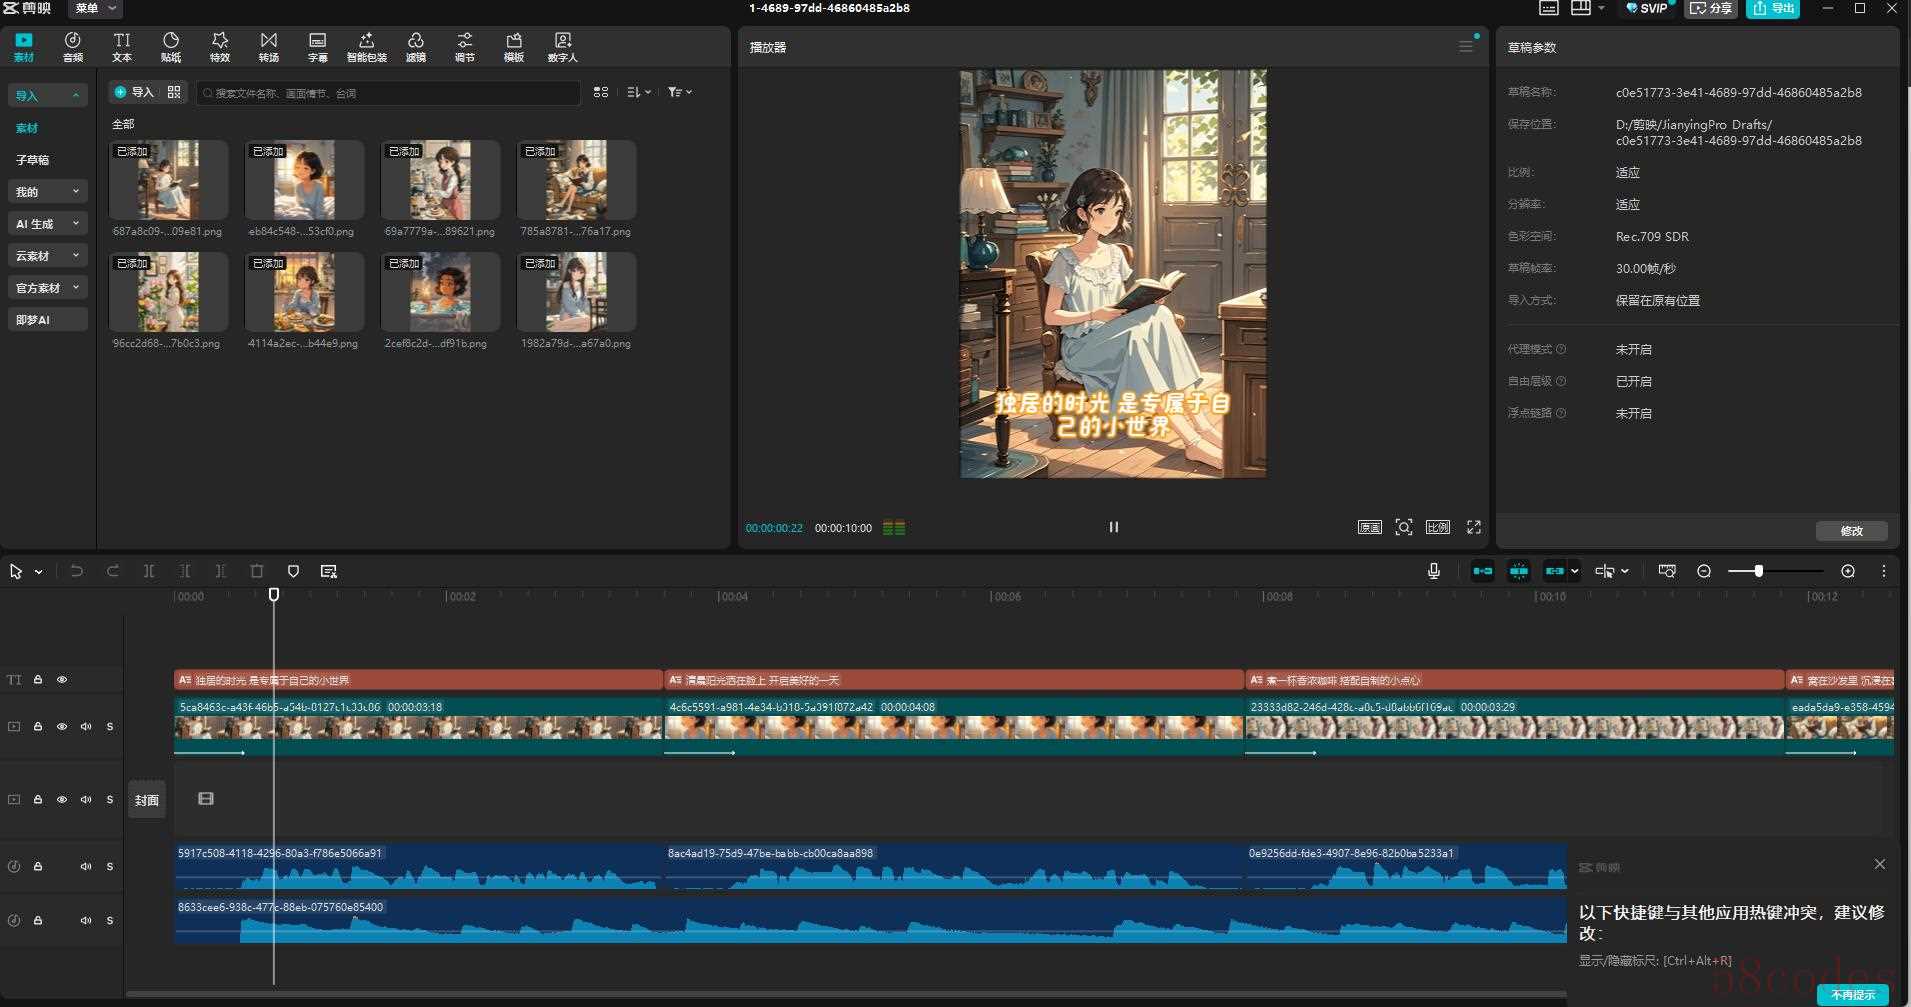Image resolution: width=1911 pixels, height=1007 pixels.
Task: Click the voice-over microphone icon
Action: (1433, 571)
